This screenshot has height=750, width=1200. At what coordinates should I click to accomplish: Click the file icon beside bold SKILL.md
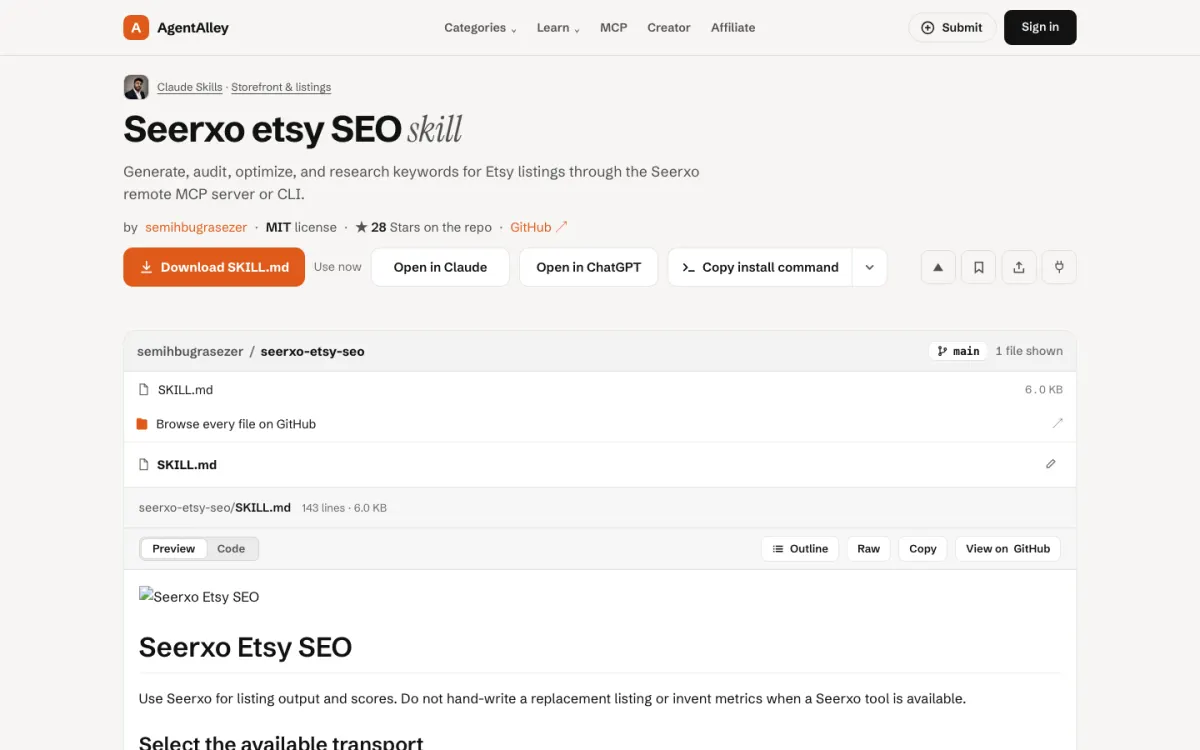pyautogui.click(x=143, y=464)
